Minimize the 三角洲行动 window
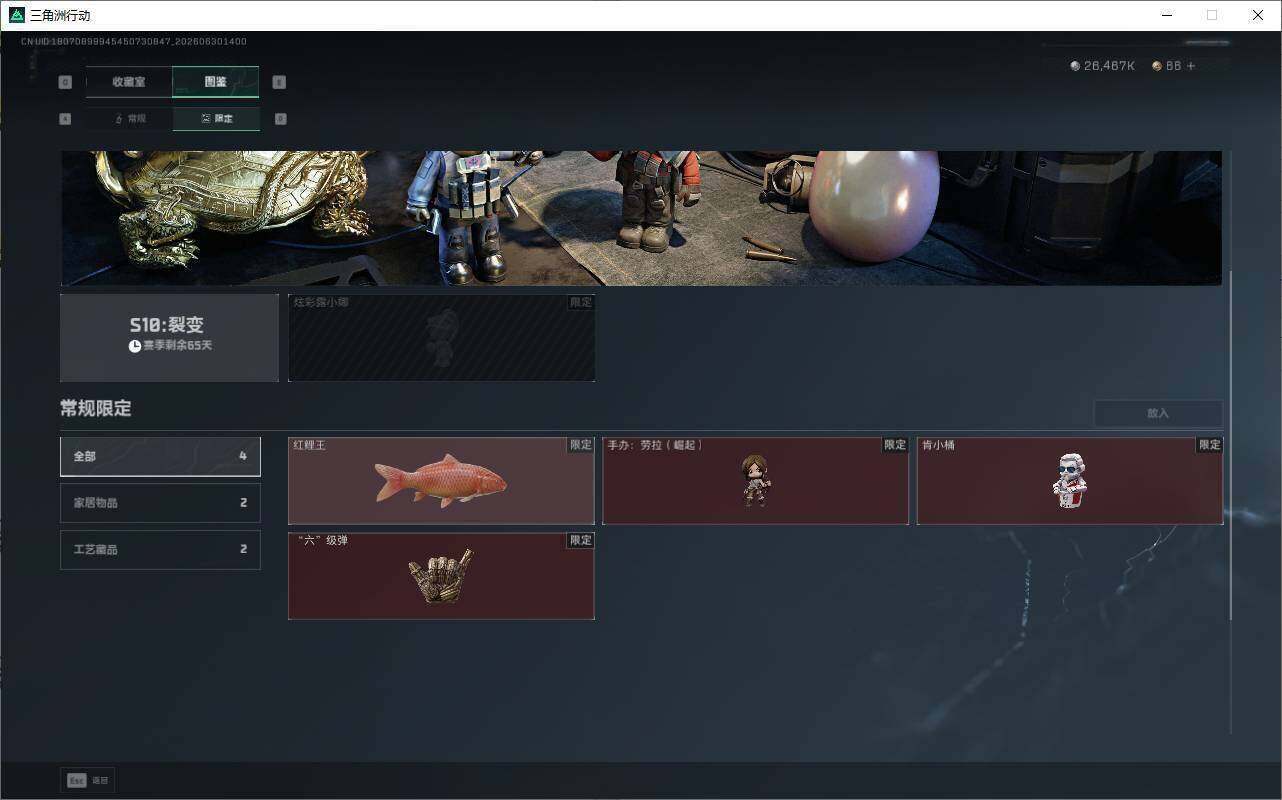The height and width of the screenshot is (800, 1282). 1166,15
